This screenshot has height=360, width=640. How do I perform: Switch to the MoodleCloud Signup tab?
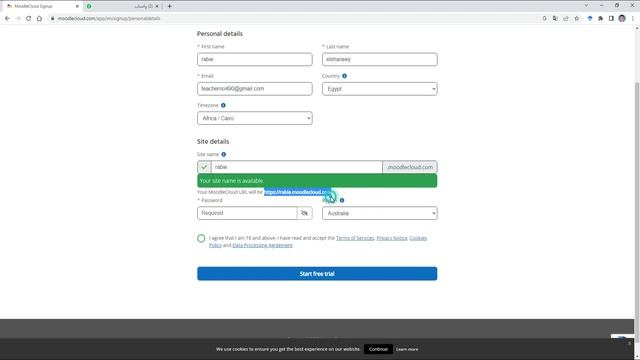tap(41, 6)
